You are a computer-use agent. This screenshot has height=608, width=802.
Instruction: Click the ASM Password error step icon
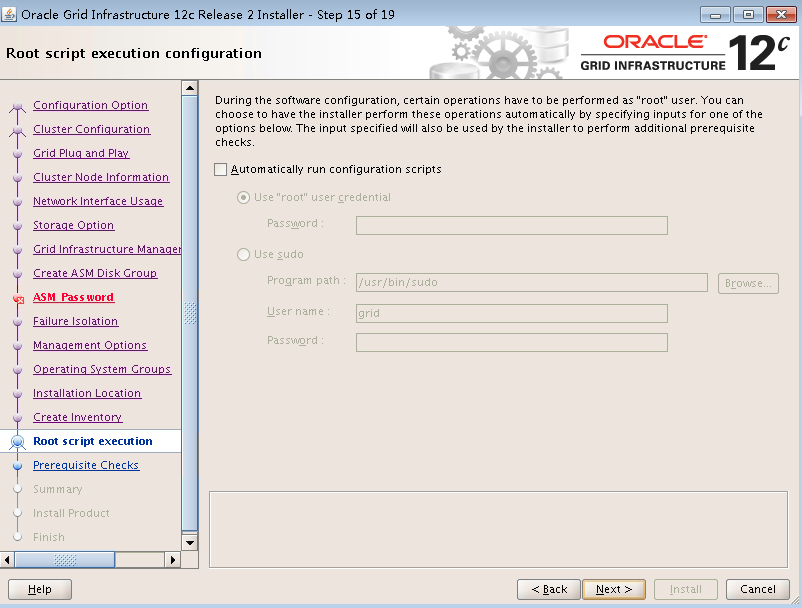(18, 299)
